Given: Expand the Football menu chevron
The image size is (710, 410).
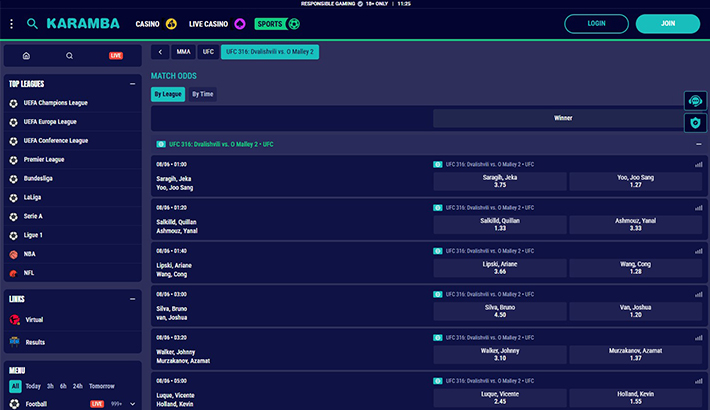Looking at the screenshot, I should point(132,404).
